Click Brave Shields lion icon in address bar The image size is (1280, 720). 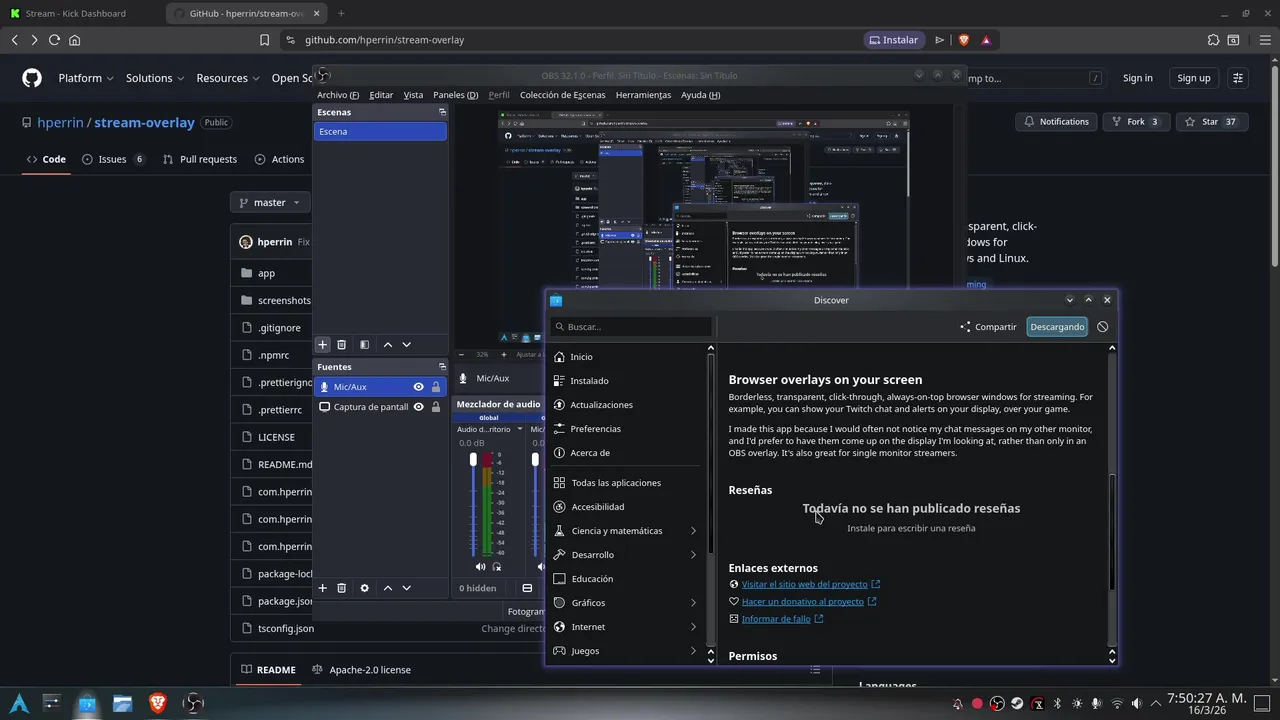tap(964, 40)
